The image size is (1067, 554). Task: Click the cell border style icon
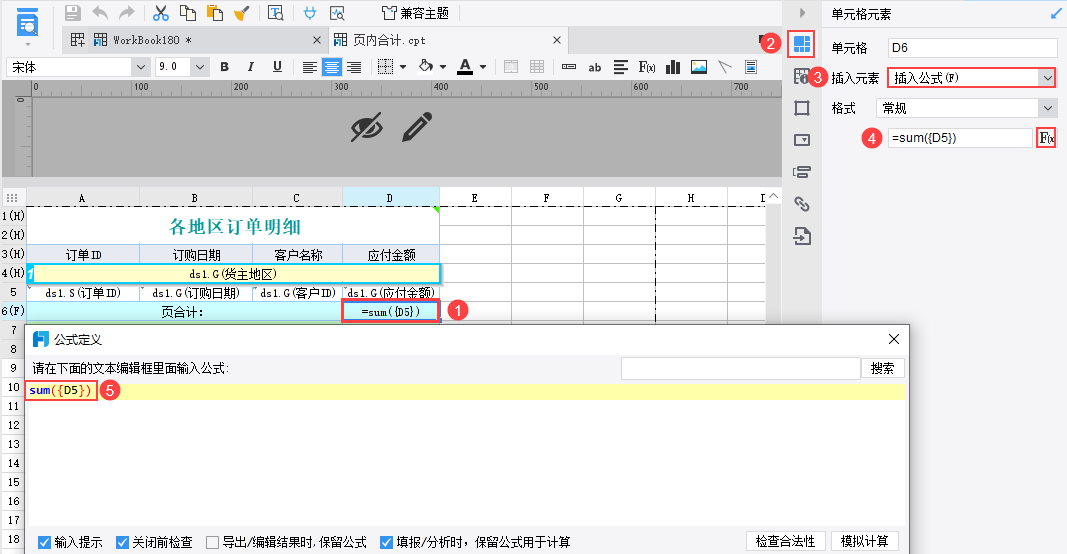386,67
